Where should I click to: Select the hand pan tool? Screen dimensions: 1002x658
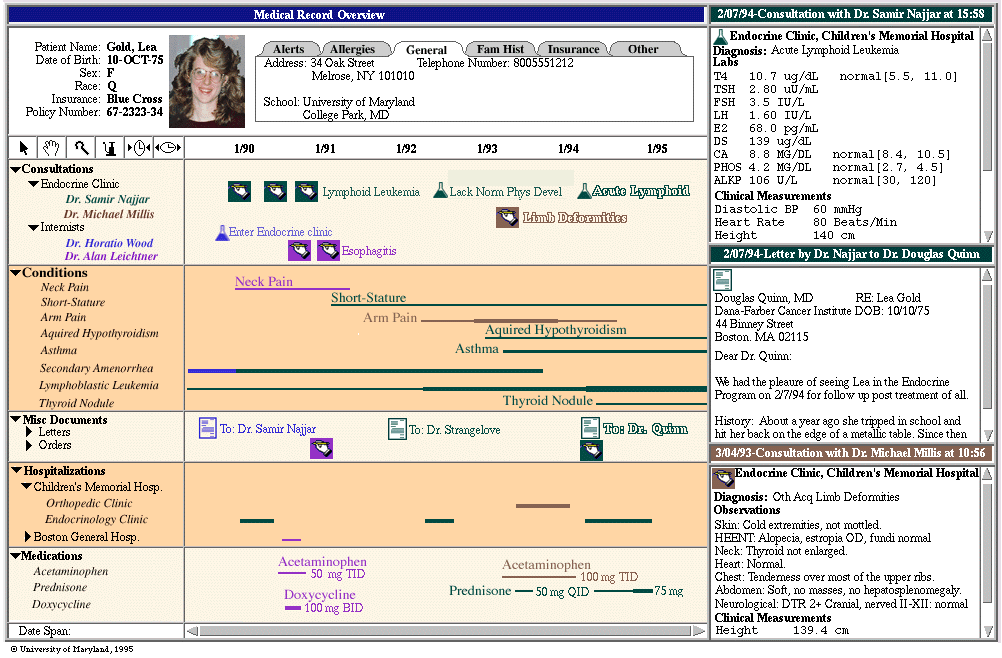click(51, 148)
